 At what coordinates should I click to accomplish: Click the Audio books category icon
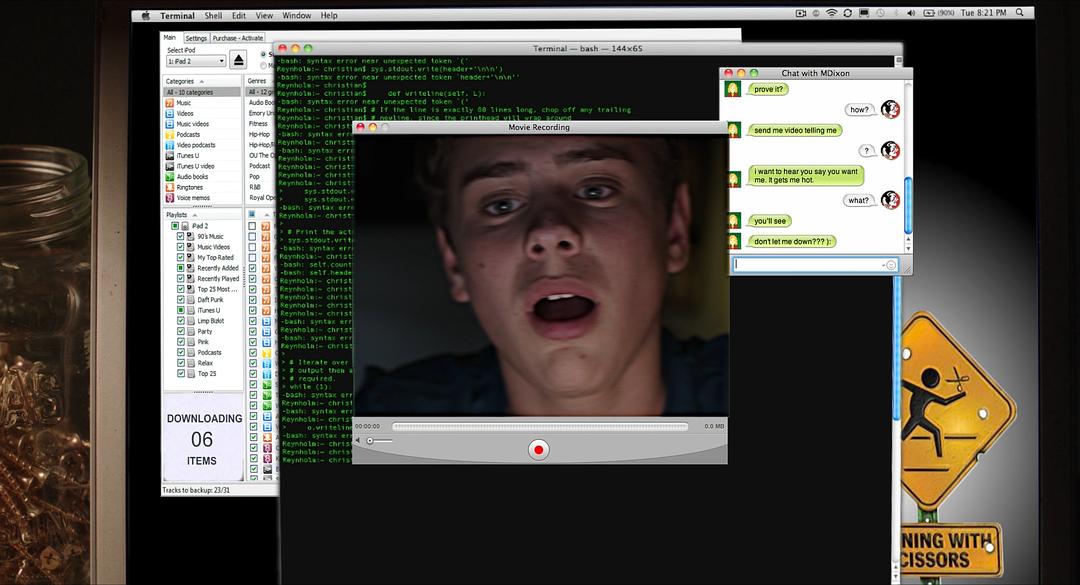[x=169, y=176]
